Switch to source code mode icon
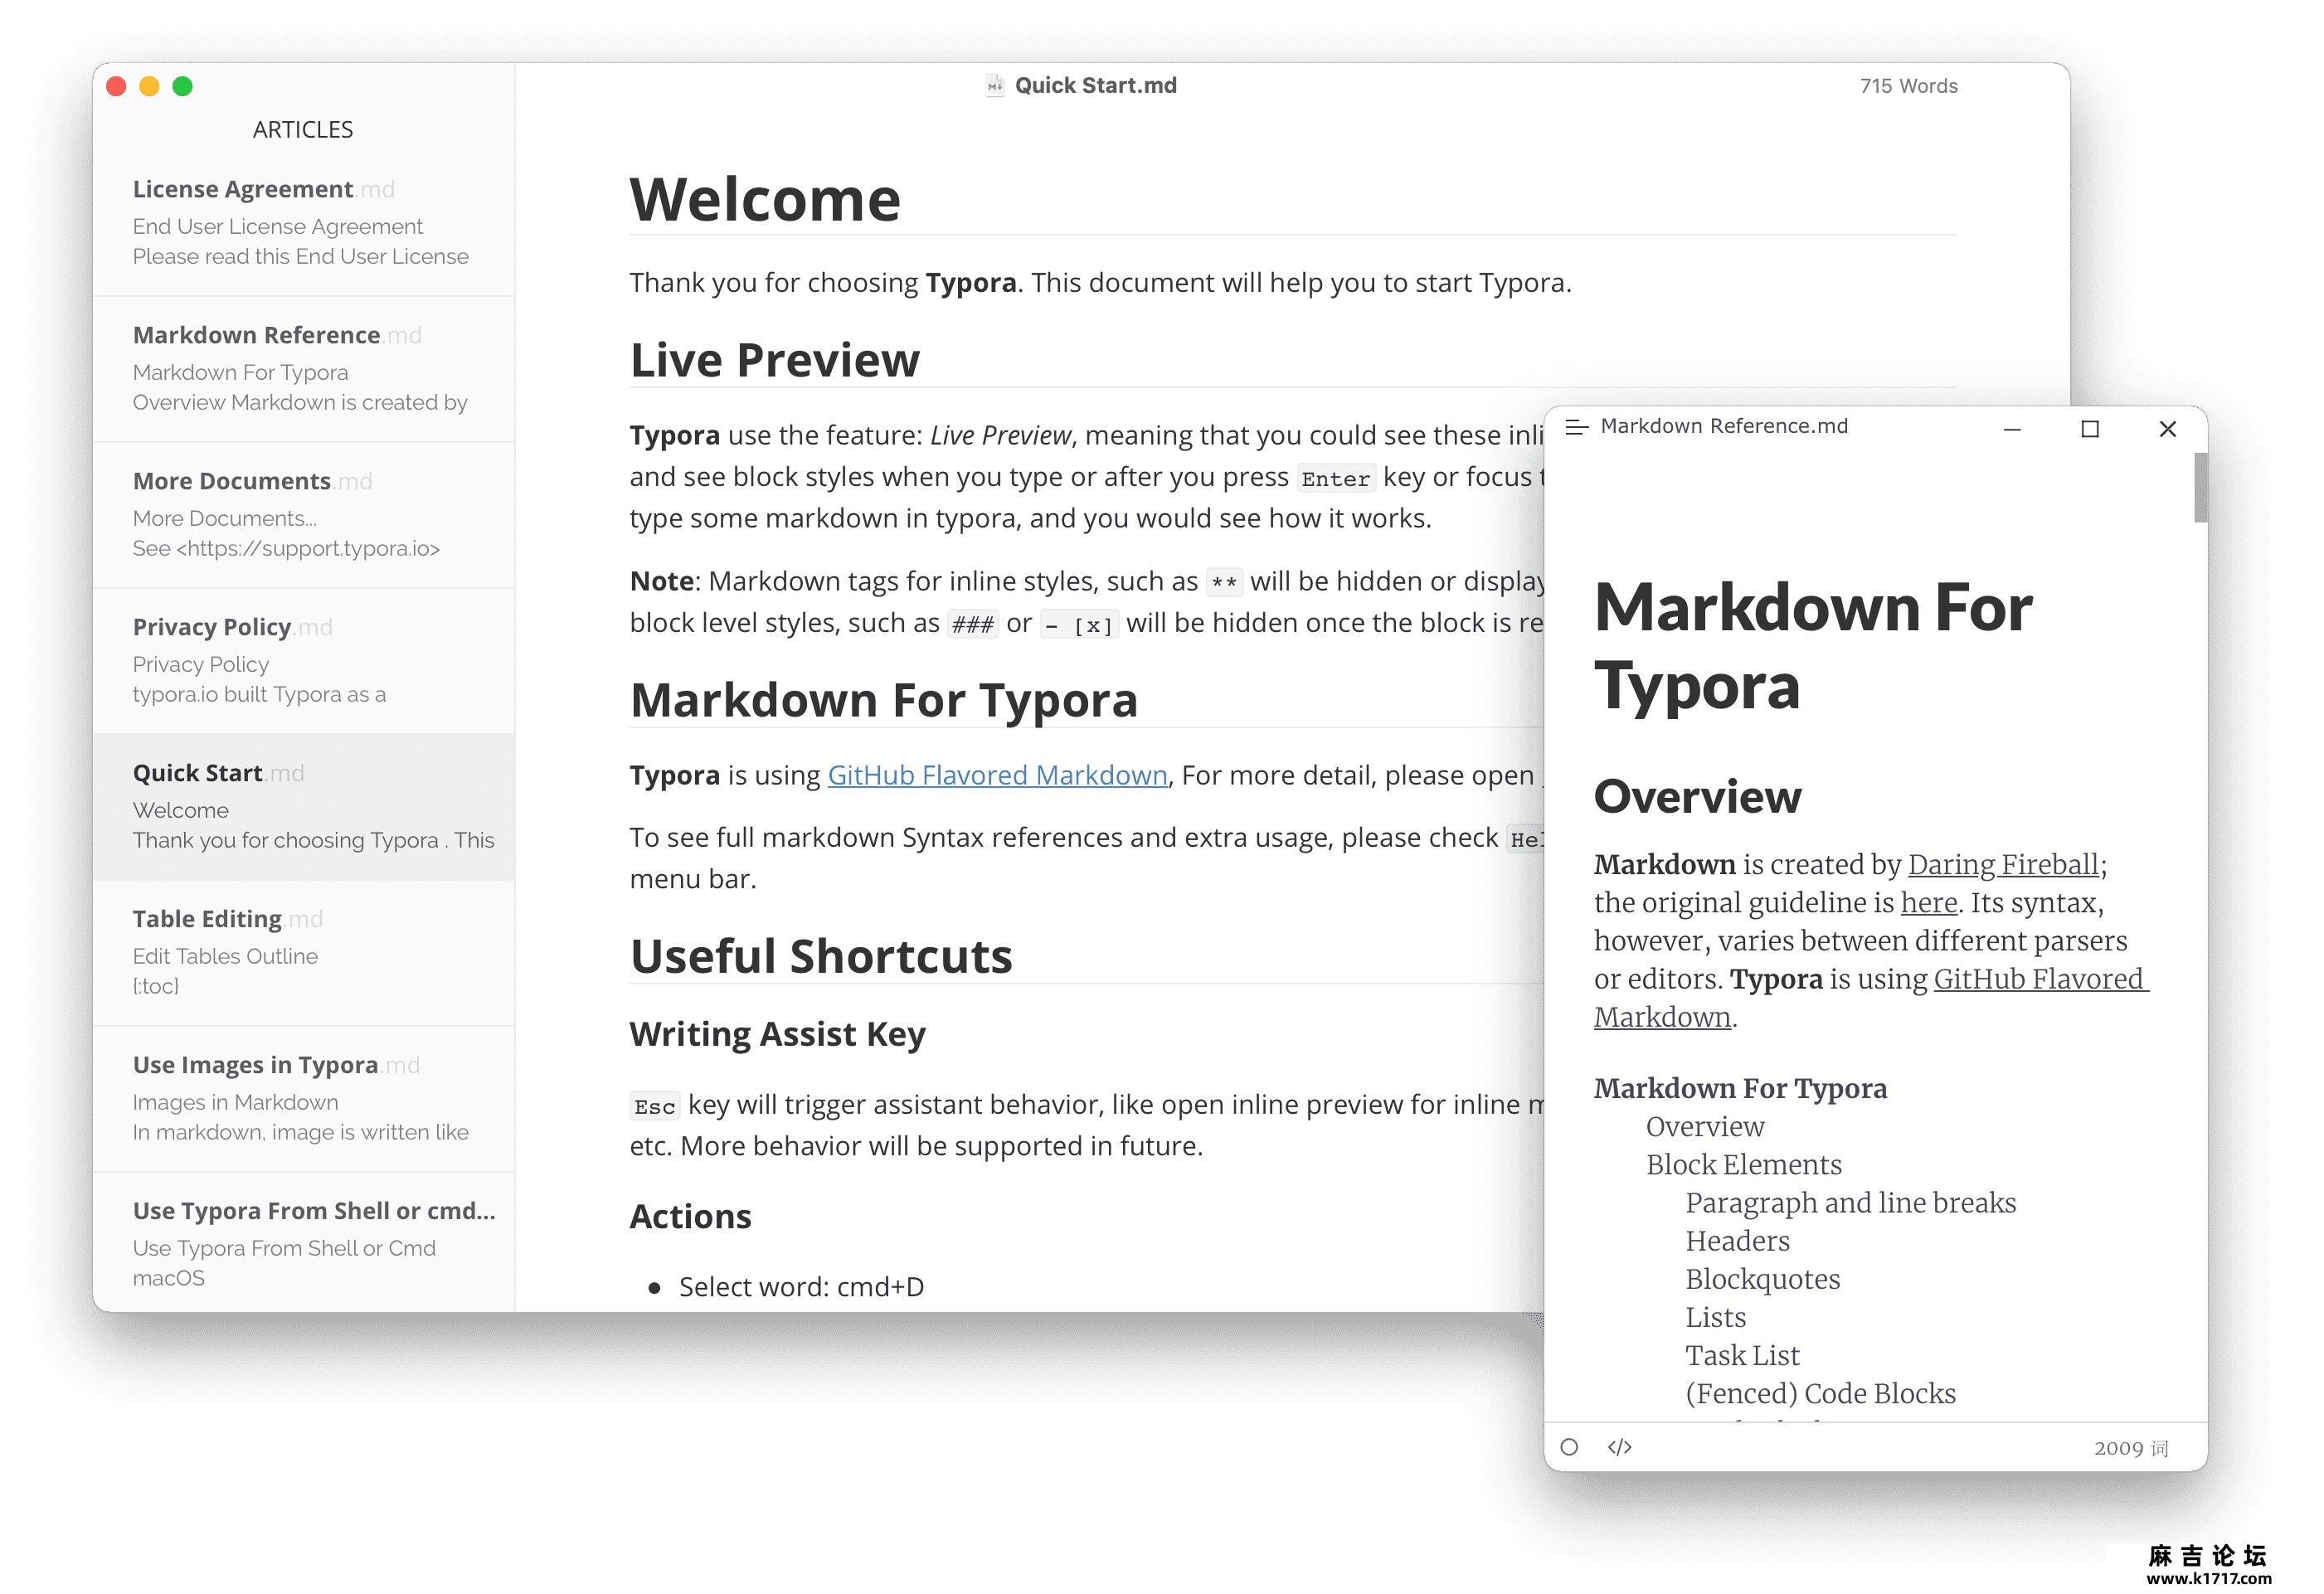The height and width of the screenshot is (1594, 2324). pyautogui.click(x=1619, y=1447)
